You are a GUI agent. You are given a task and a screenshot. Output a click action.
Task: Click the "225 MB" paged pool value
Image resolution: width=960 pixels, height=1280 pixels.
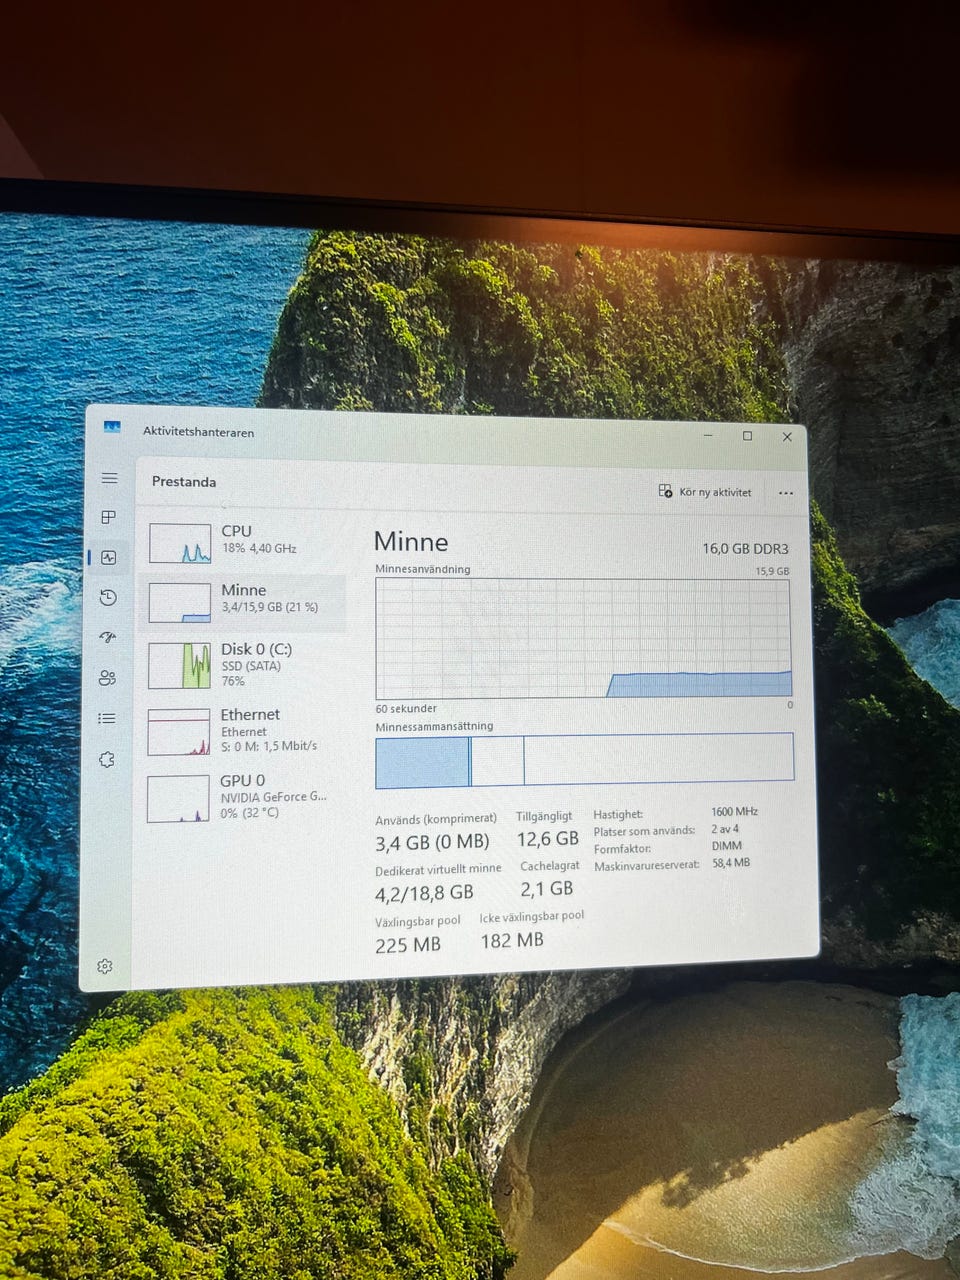point(408,945)
